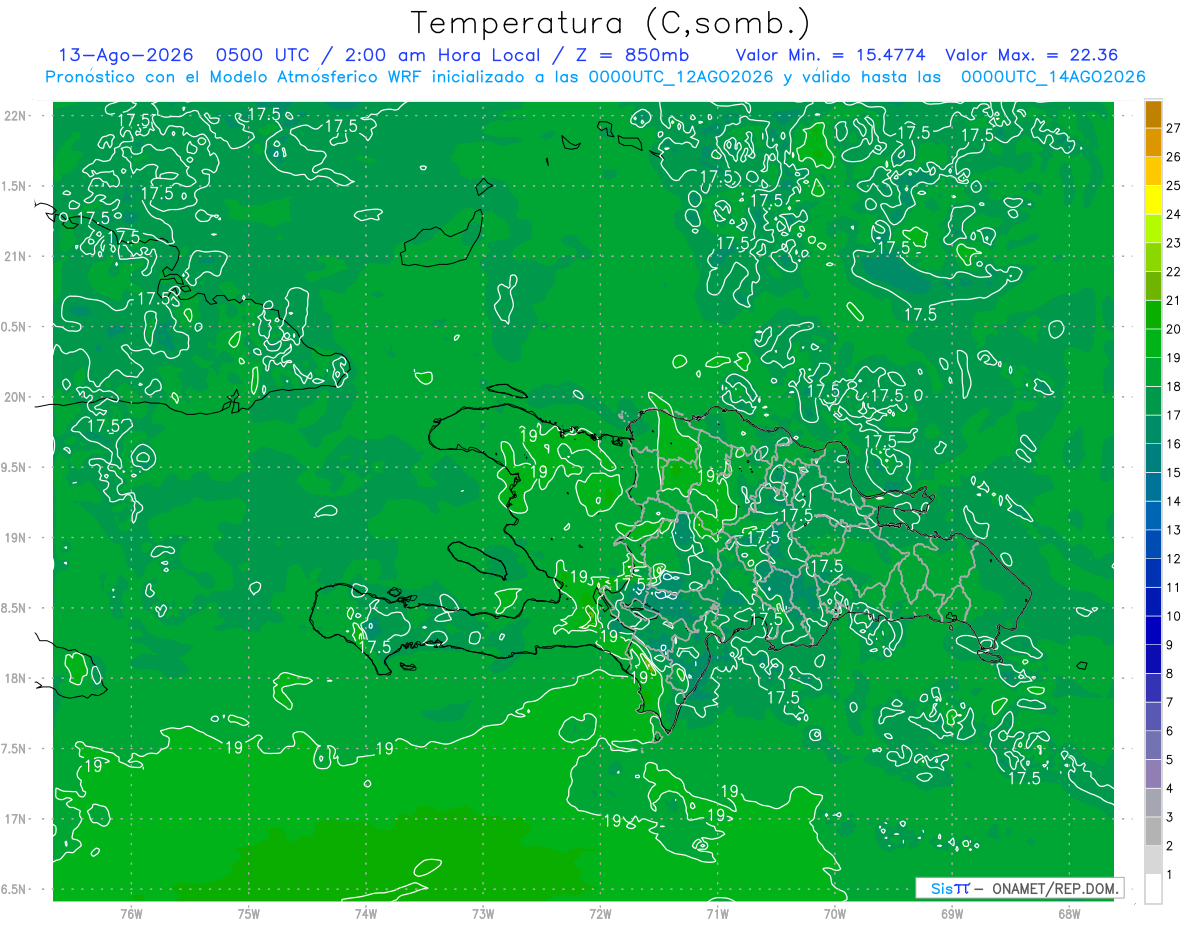
Task: Pick the orange legend swatch above 27
Action: (x=1153, y=114)
